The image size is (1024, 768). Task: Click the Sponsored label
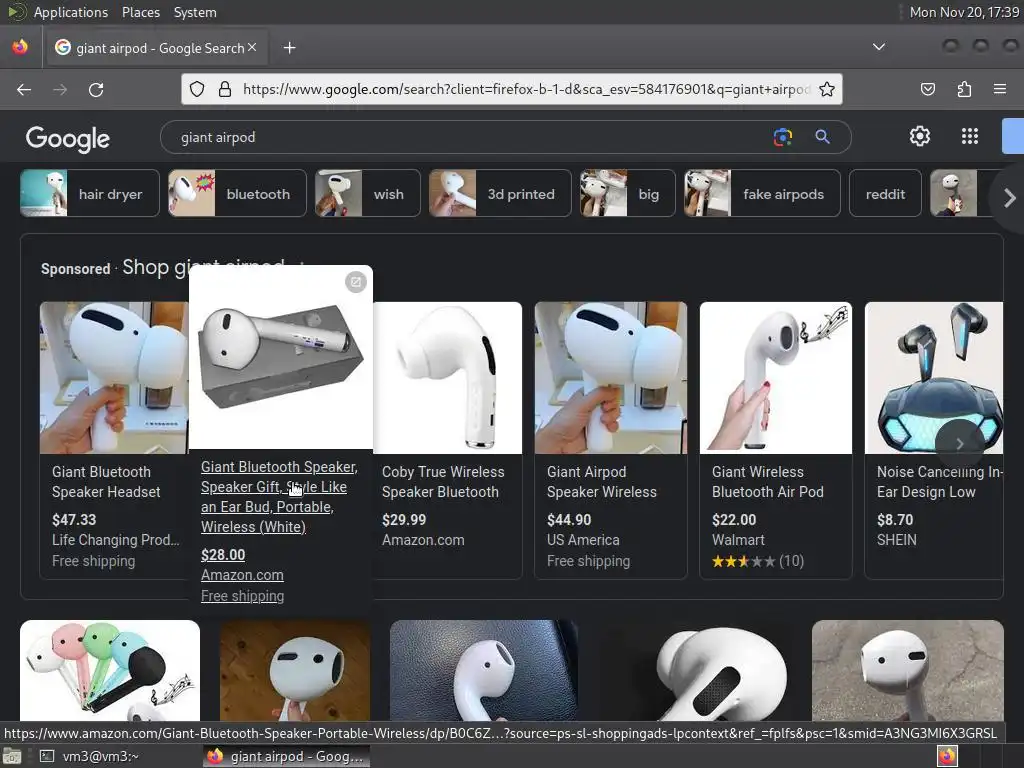pos(76,269)
